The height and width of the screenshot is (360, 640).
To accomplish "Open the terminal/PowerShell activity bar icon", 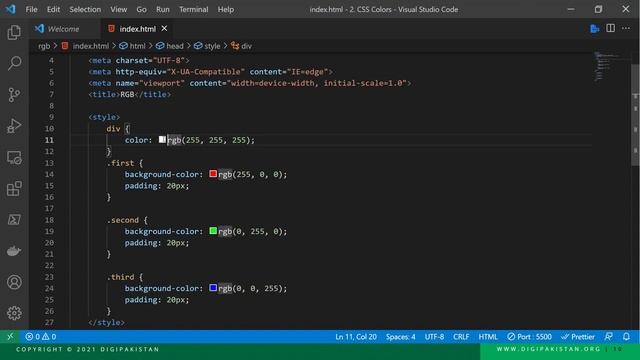I will point(14,220).
